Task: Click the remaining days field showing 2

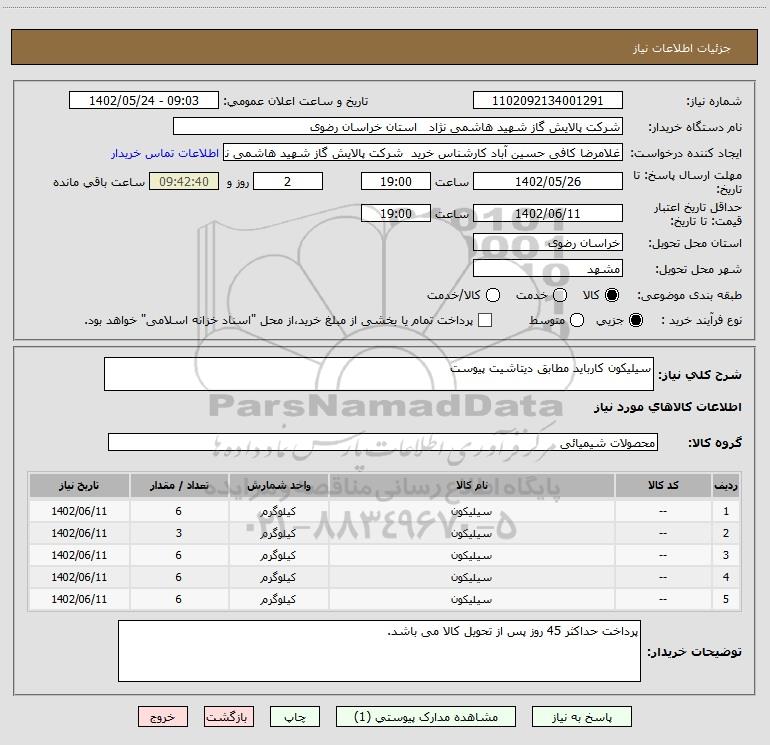Action: [x=288, y=181]
